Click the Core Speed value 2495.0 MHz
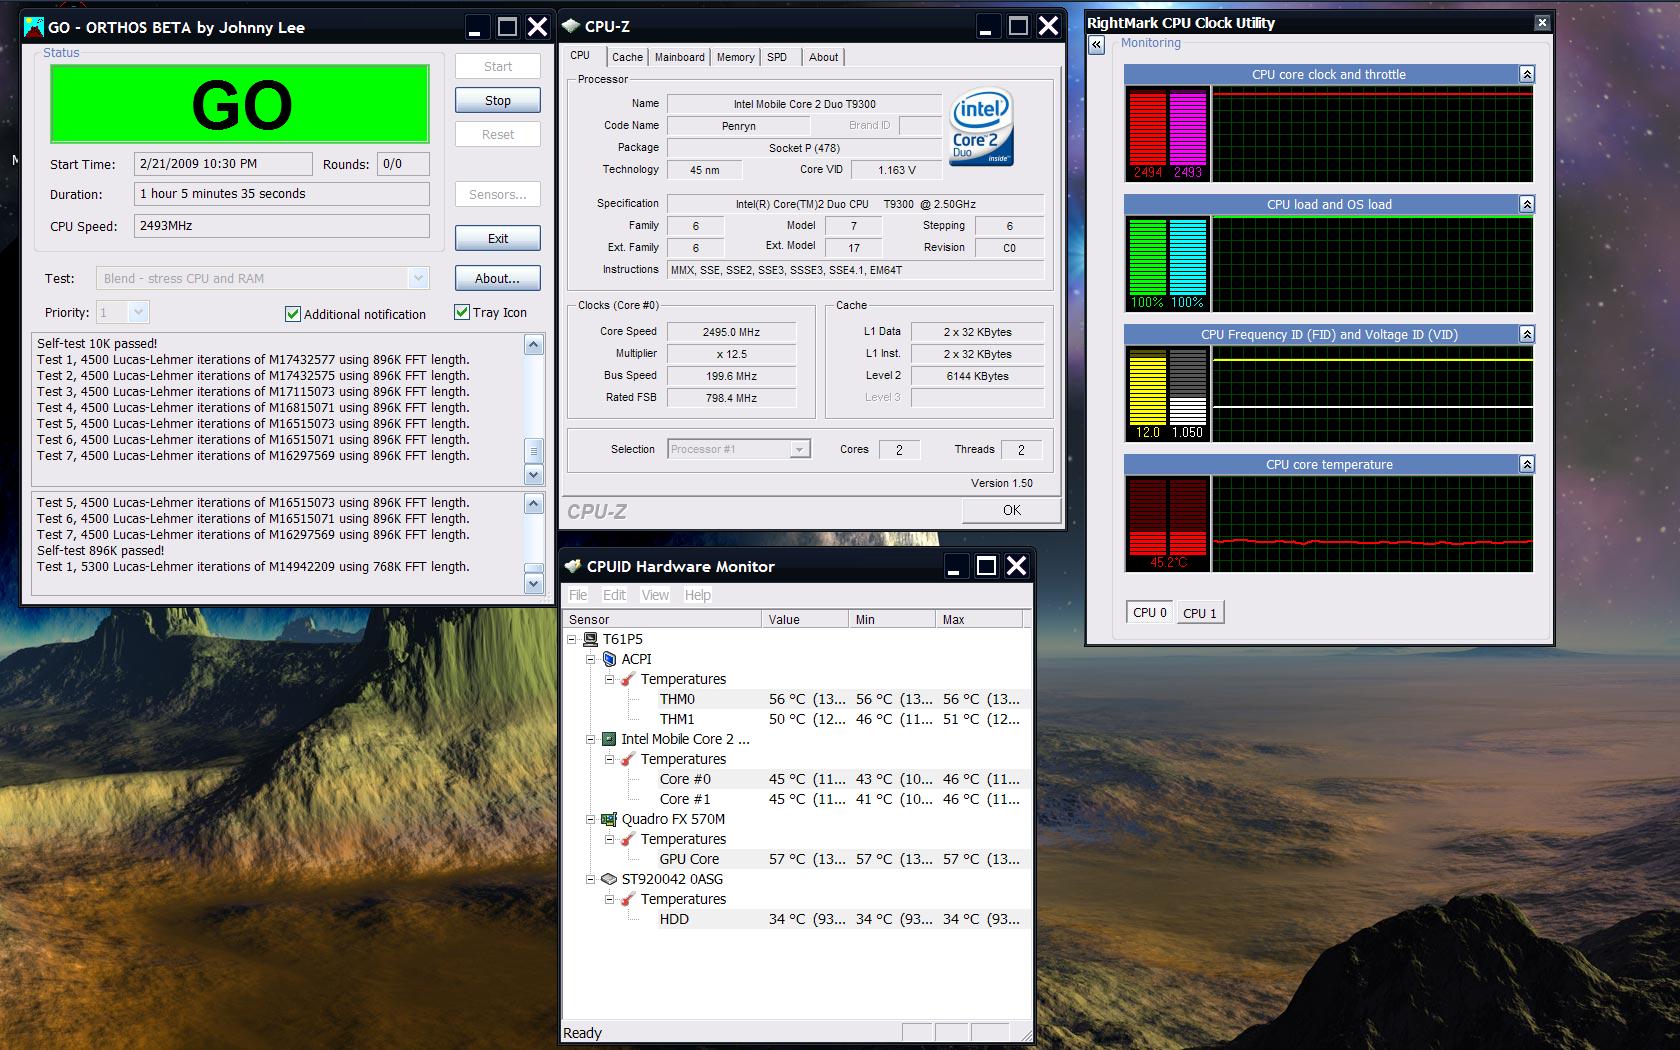Image resolution: width=1680 pixels, height=1050 pixels. (x=731, y=332)
